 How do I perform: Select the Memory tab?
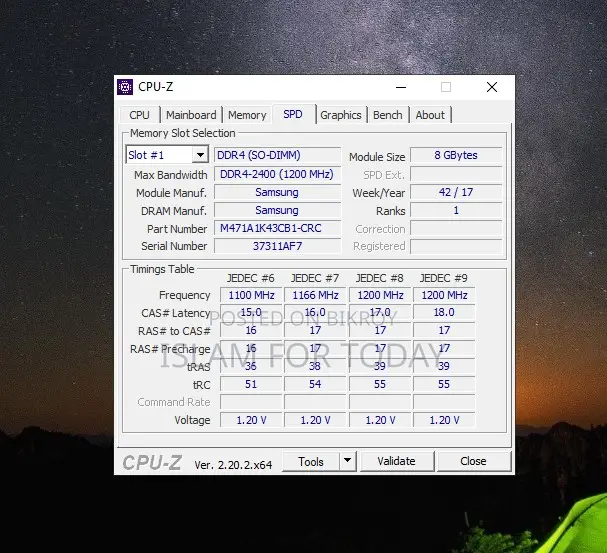247,115
